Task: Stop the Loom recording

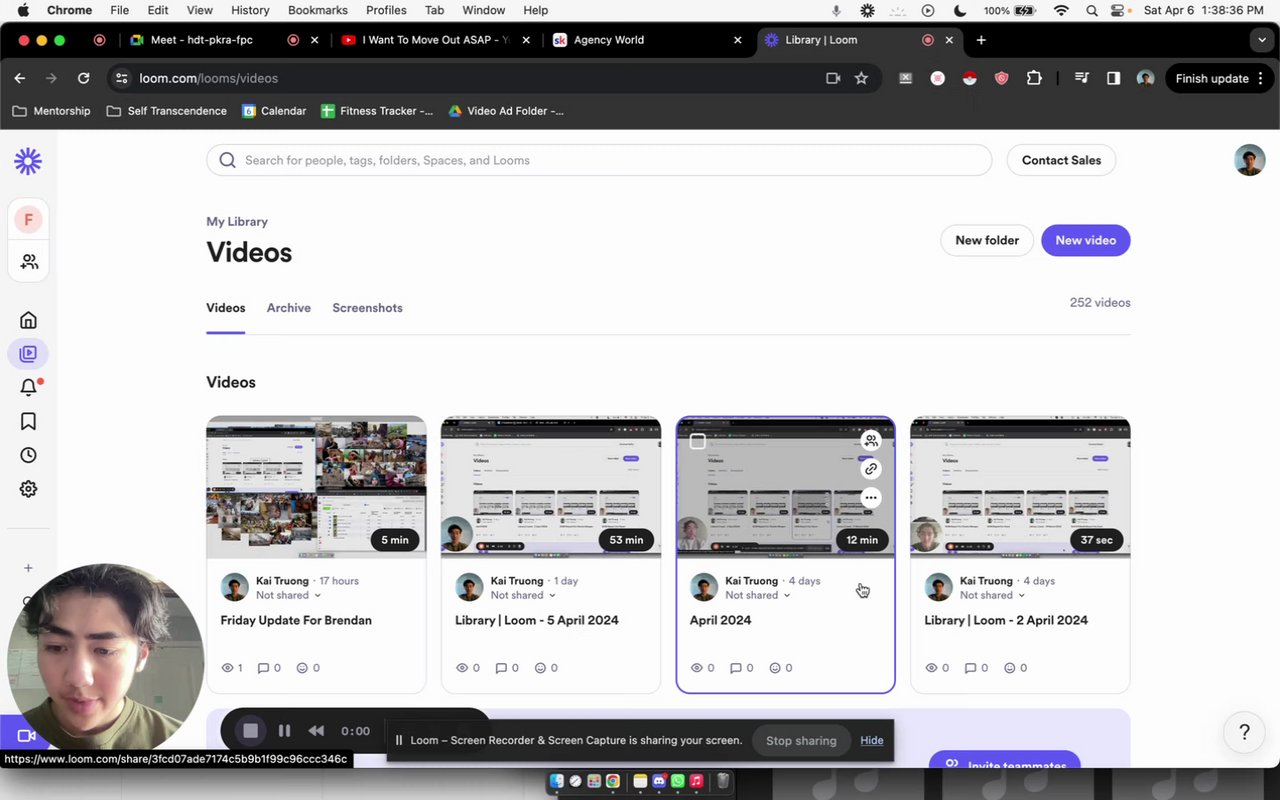Action: click(250, 731)
